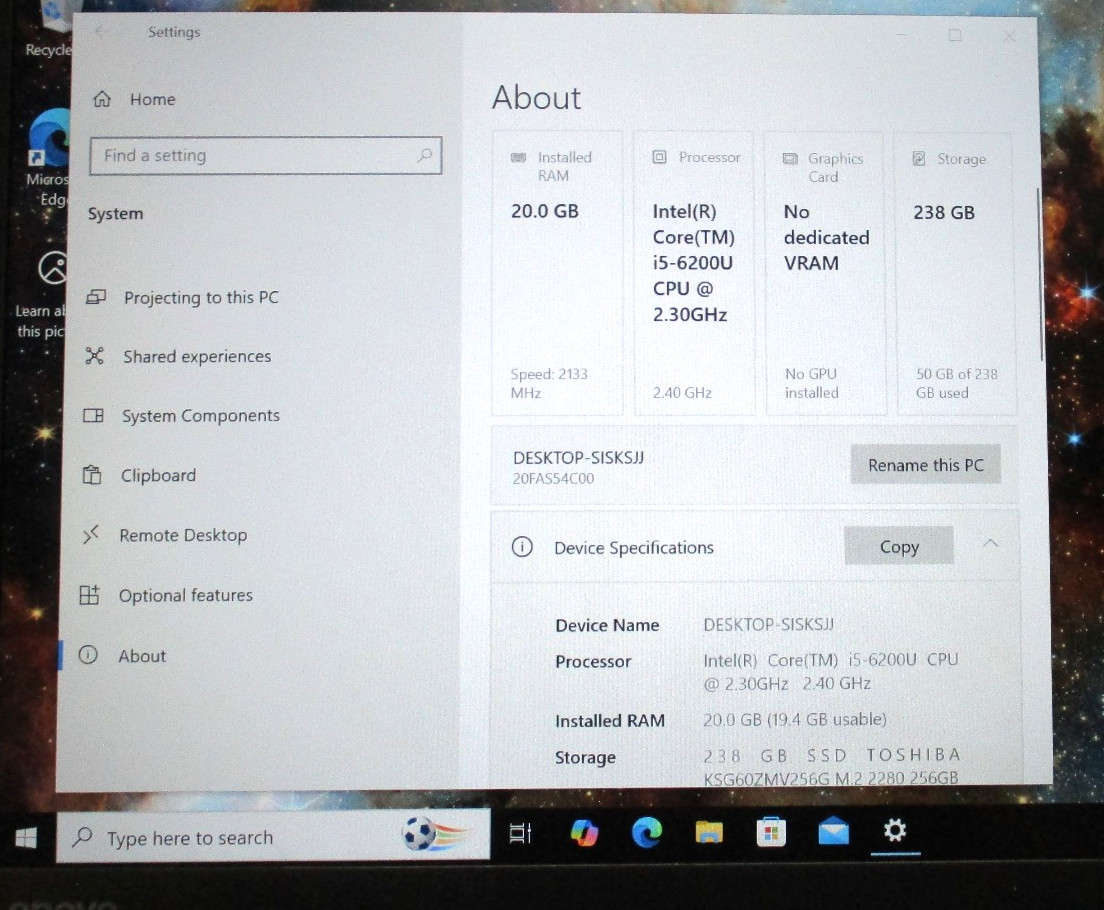Click Learn about this picture desktop icon
The width and height of the screenshot is (1104, 910).
pos(42,296)
